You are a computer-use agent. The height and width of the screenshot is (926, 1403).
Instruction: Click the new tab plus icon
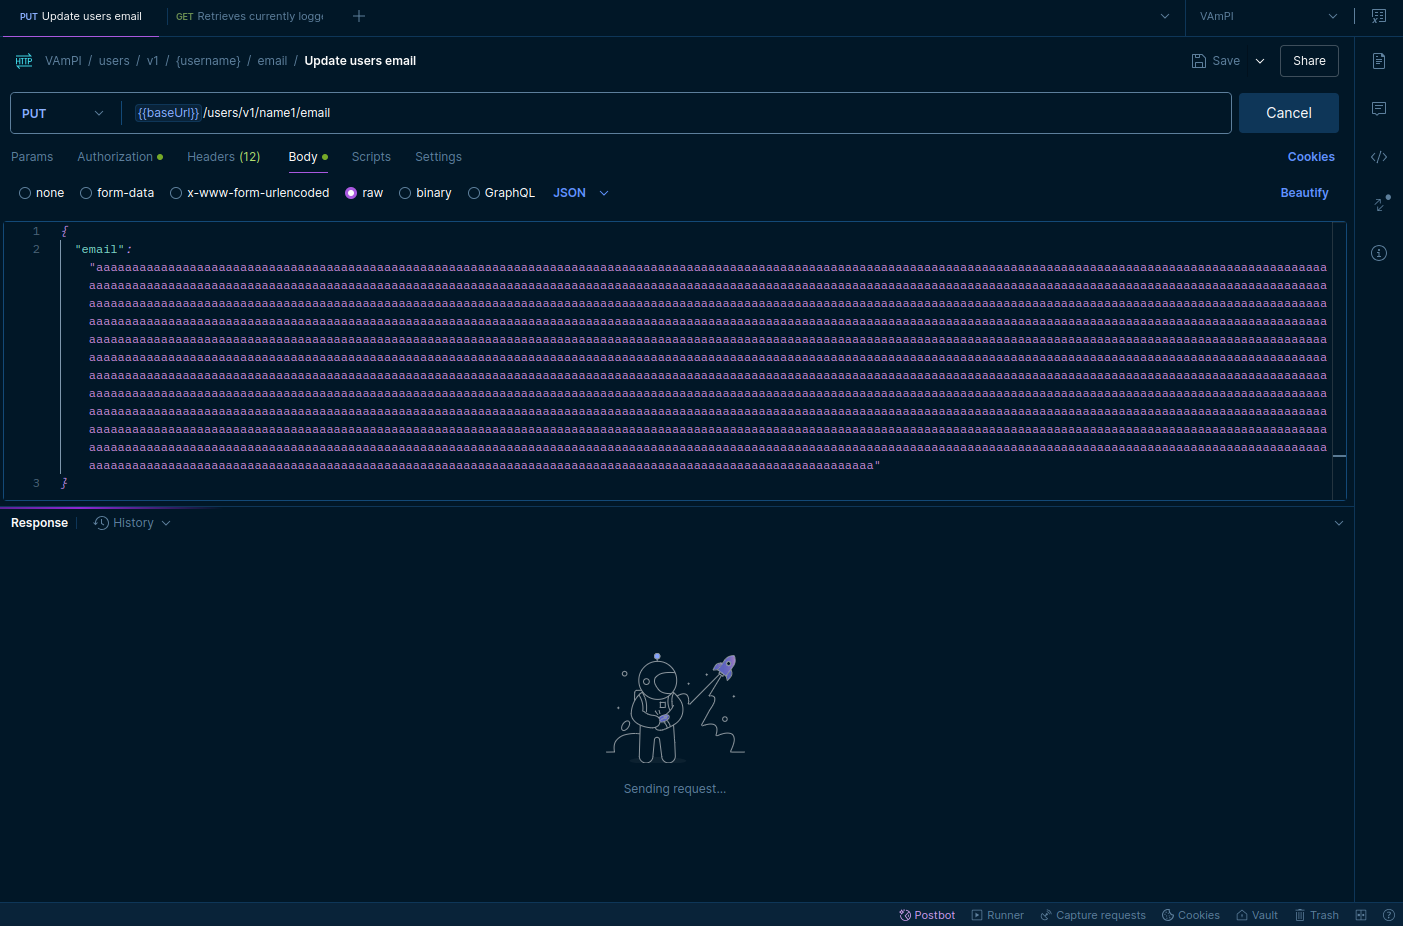pos(359,16)
